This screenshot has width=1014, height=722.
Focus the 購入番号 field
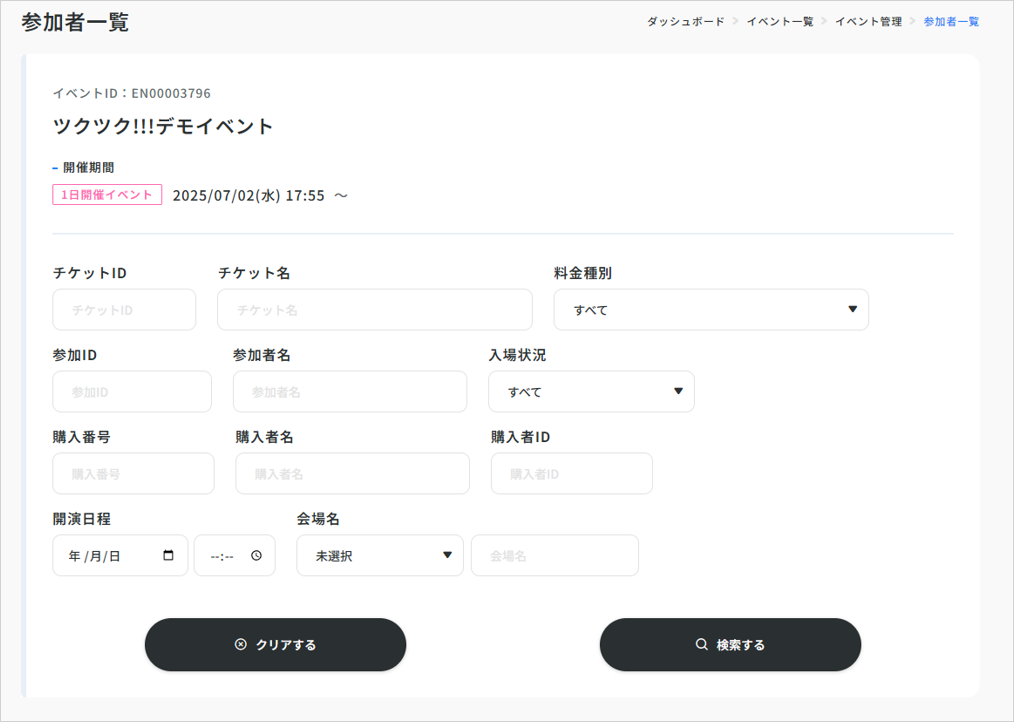(x=133, y=474)
